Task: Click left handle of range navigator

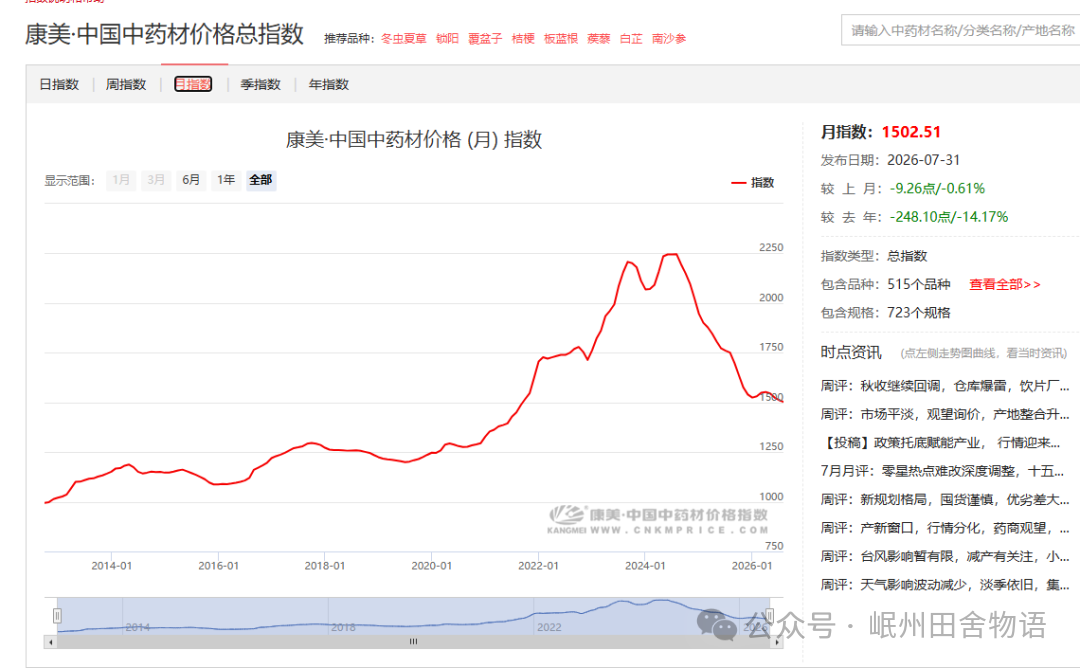Action: [x=57, y=615]
